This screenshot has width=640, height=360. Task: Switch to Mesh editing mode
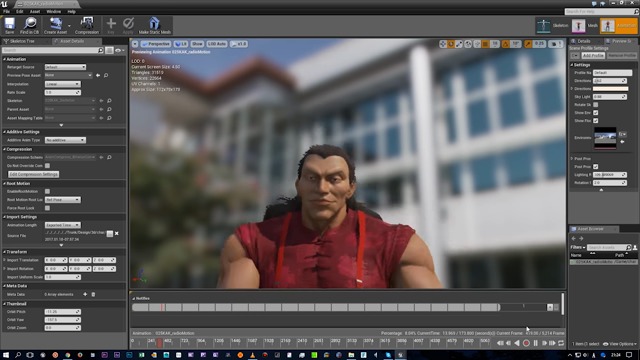coord(584,26)
